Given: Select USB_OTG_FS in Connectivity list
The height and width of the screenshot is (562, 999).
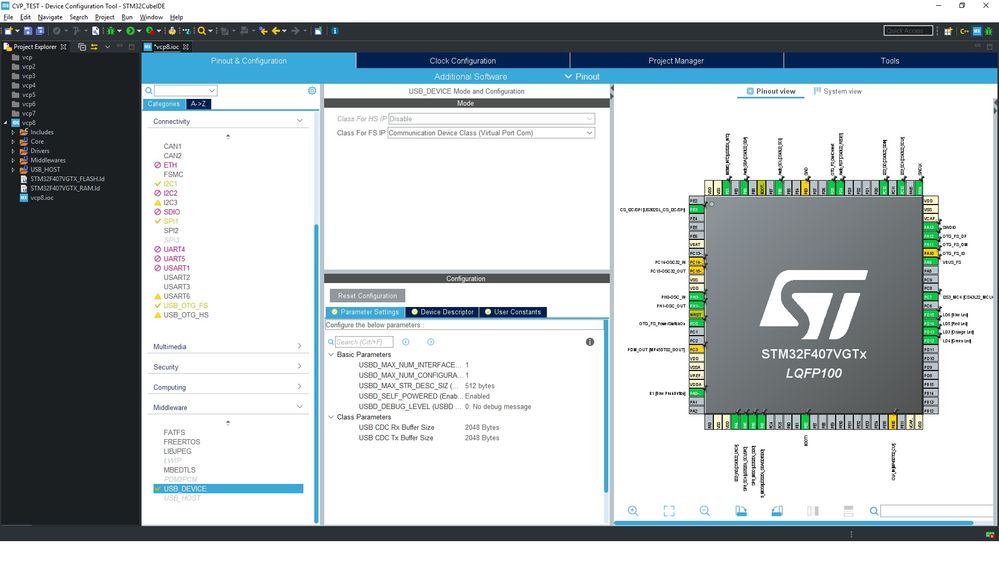Looking at the screenshot, I should tap(185, 306).
